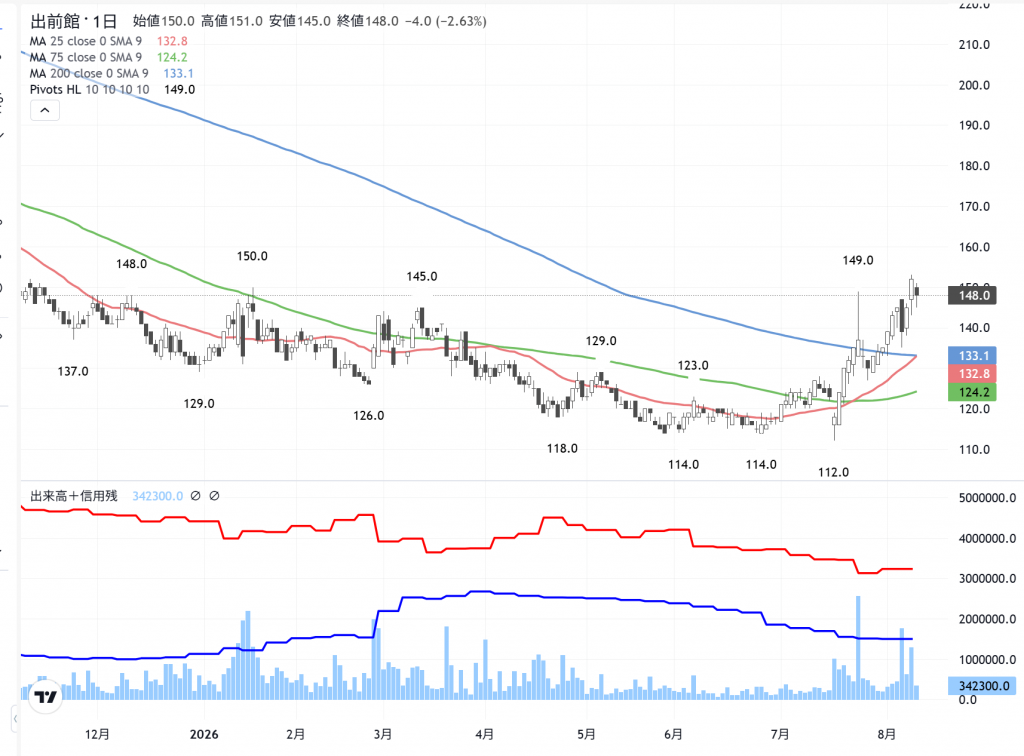Click the first ∅ icon beside 342300.0

[x=195, y=496]
